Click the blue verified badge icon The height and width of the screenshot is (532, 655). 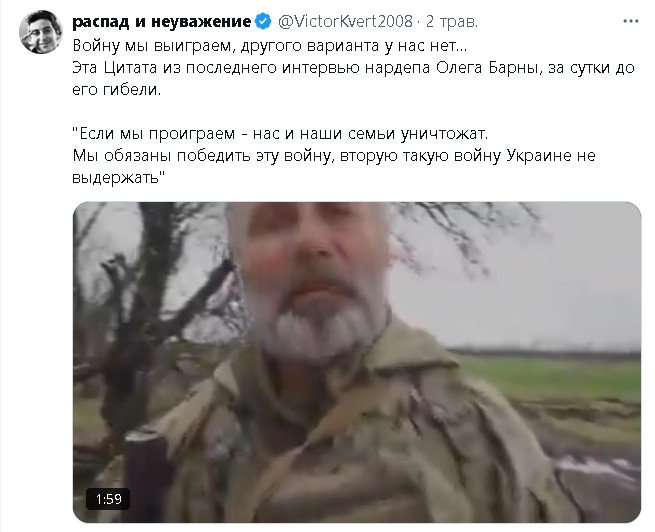(x=263, y=21)
